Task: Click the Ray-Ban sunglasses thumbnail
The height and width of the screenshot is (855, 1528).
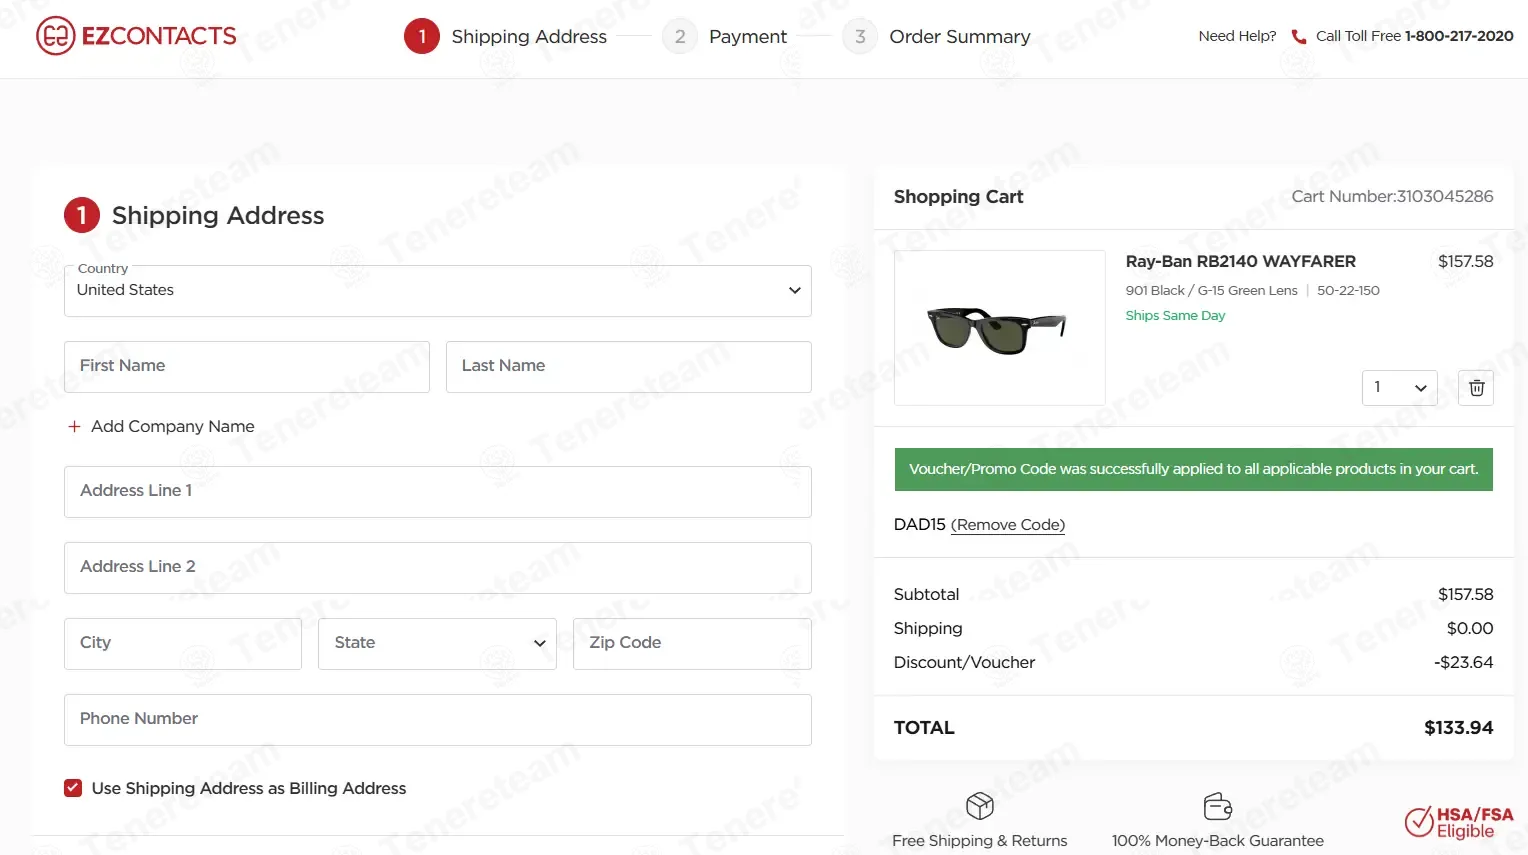Action: tap(1000, 328)
